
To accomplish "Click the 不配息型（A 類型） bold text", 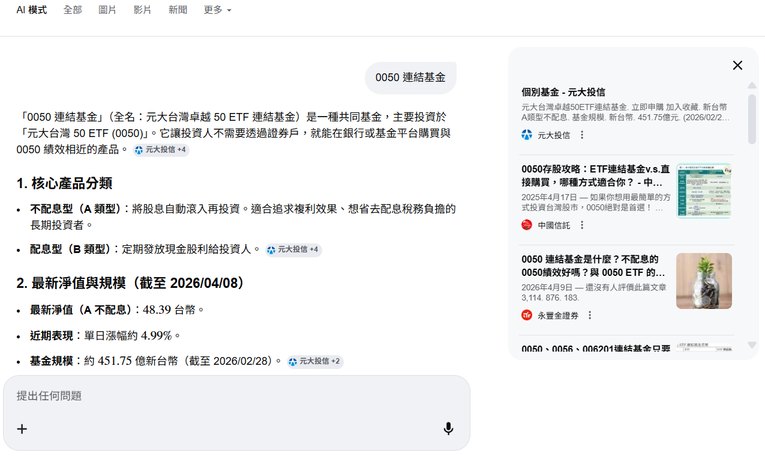I will (x=76, y=209).
